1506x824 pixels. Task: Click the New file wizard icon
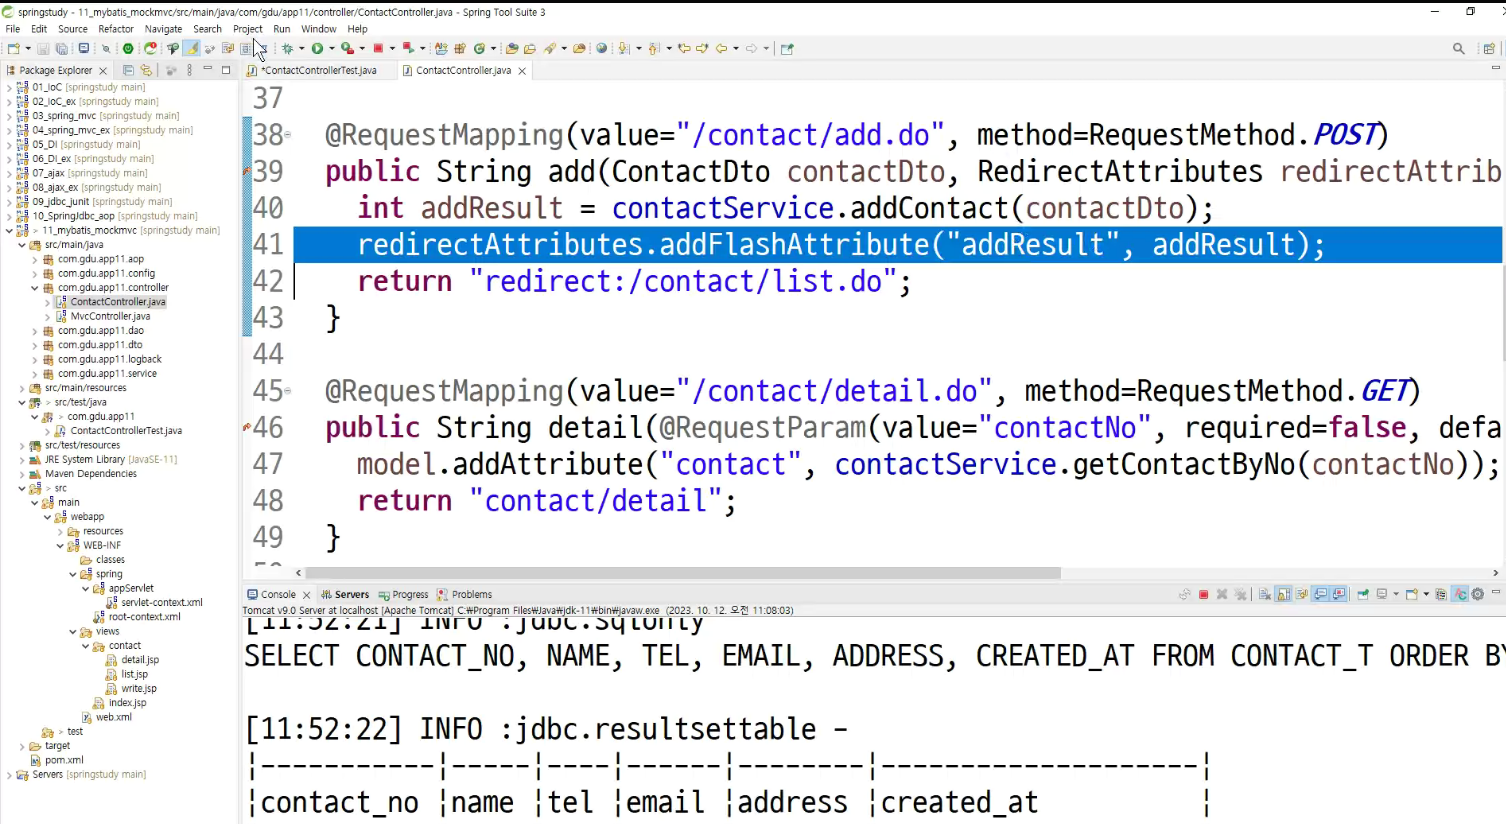(x=13, y=48)
